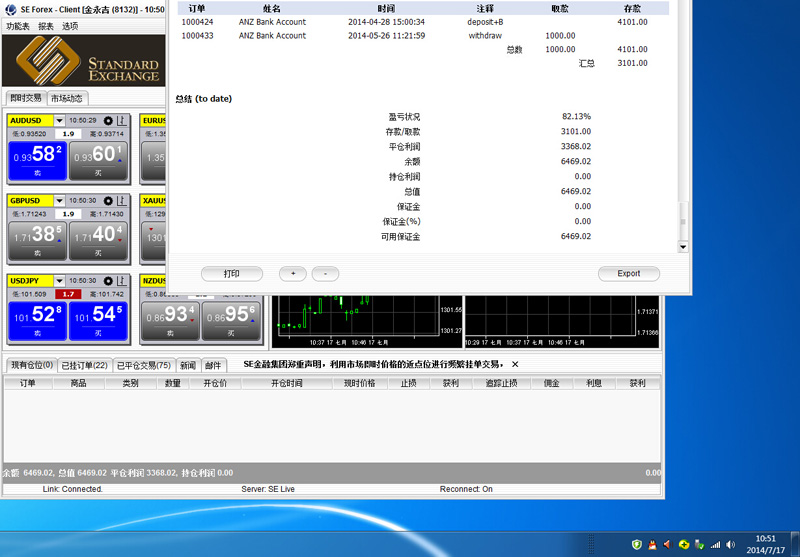Click the red speaker tray icon
The height and width of the screenshot is (557, 800).
coord(668,544)
